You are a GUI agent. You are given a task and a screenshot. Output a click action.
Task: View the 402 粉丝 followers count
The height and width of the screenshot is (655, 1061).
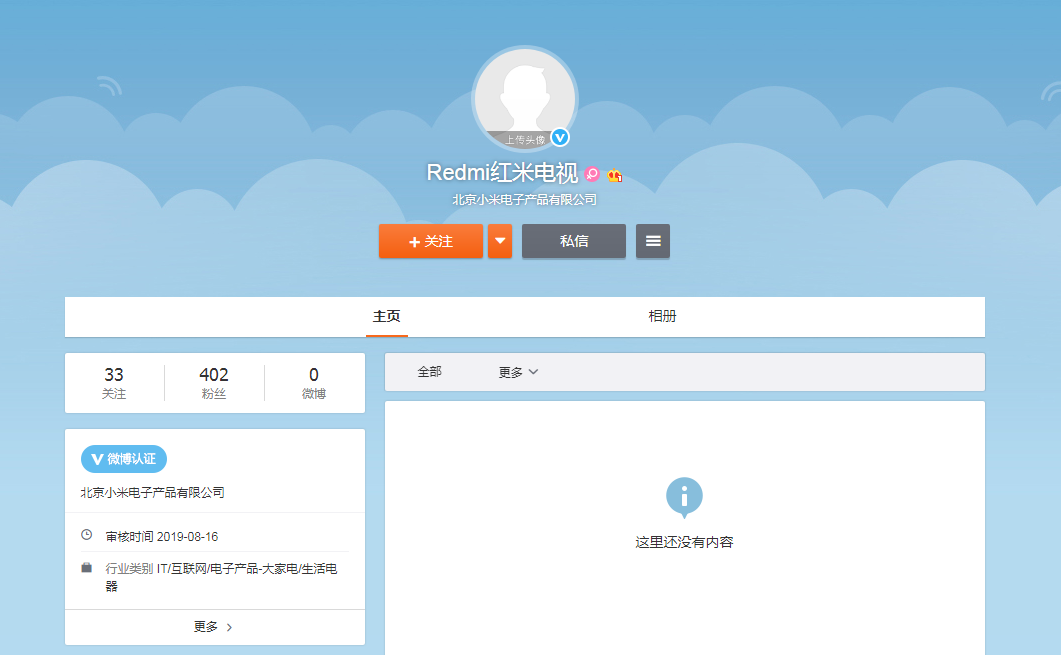(x=214, y=383)
